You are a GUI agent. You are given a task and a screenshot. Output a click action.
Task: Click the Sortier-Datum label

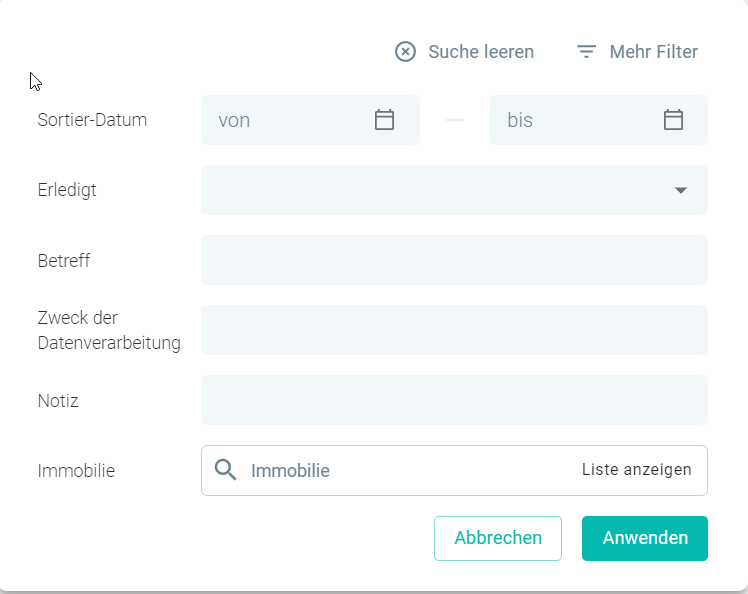click(x=92, y=120)
